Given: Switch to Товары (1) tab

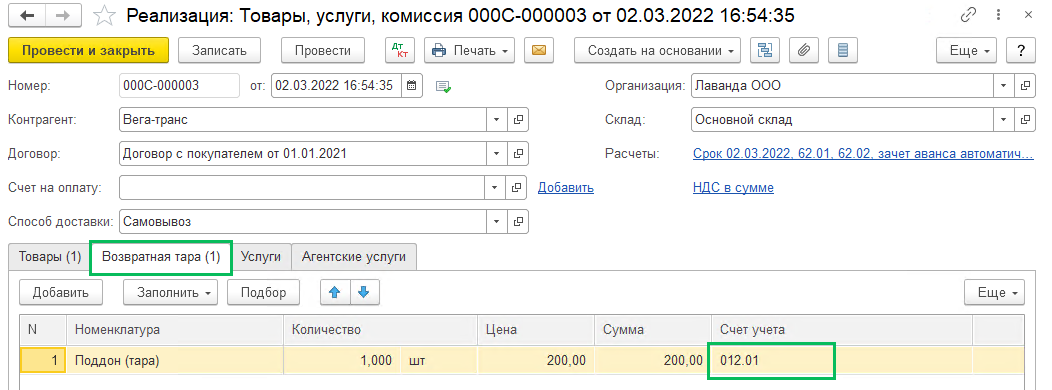Looking at the screenshot, I should pyautogui.click(x=50, y=257).
